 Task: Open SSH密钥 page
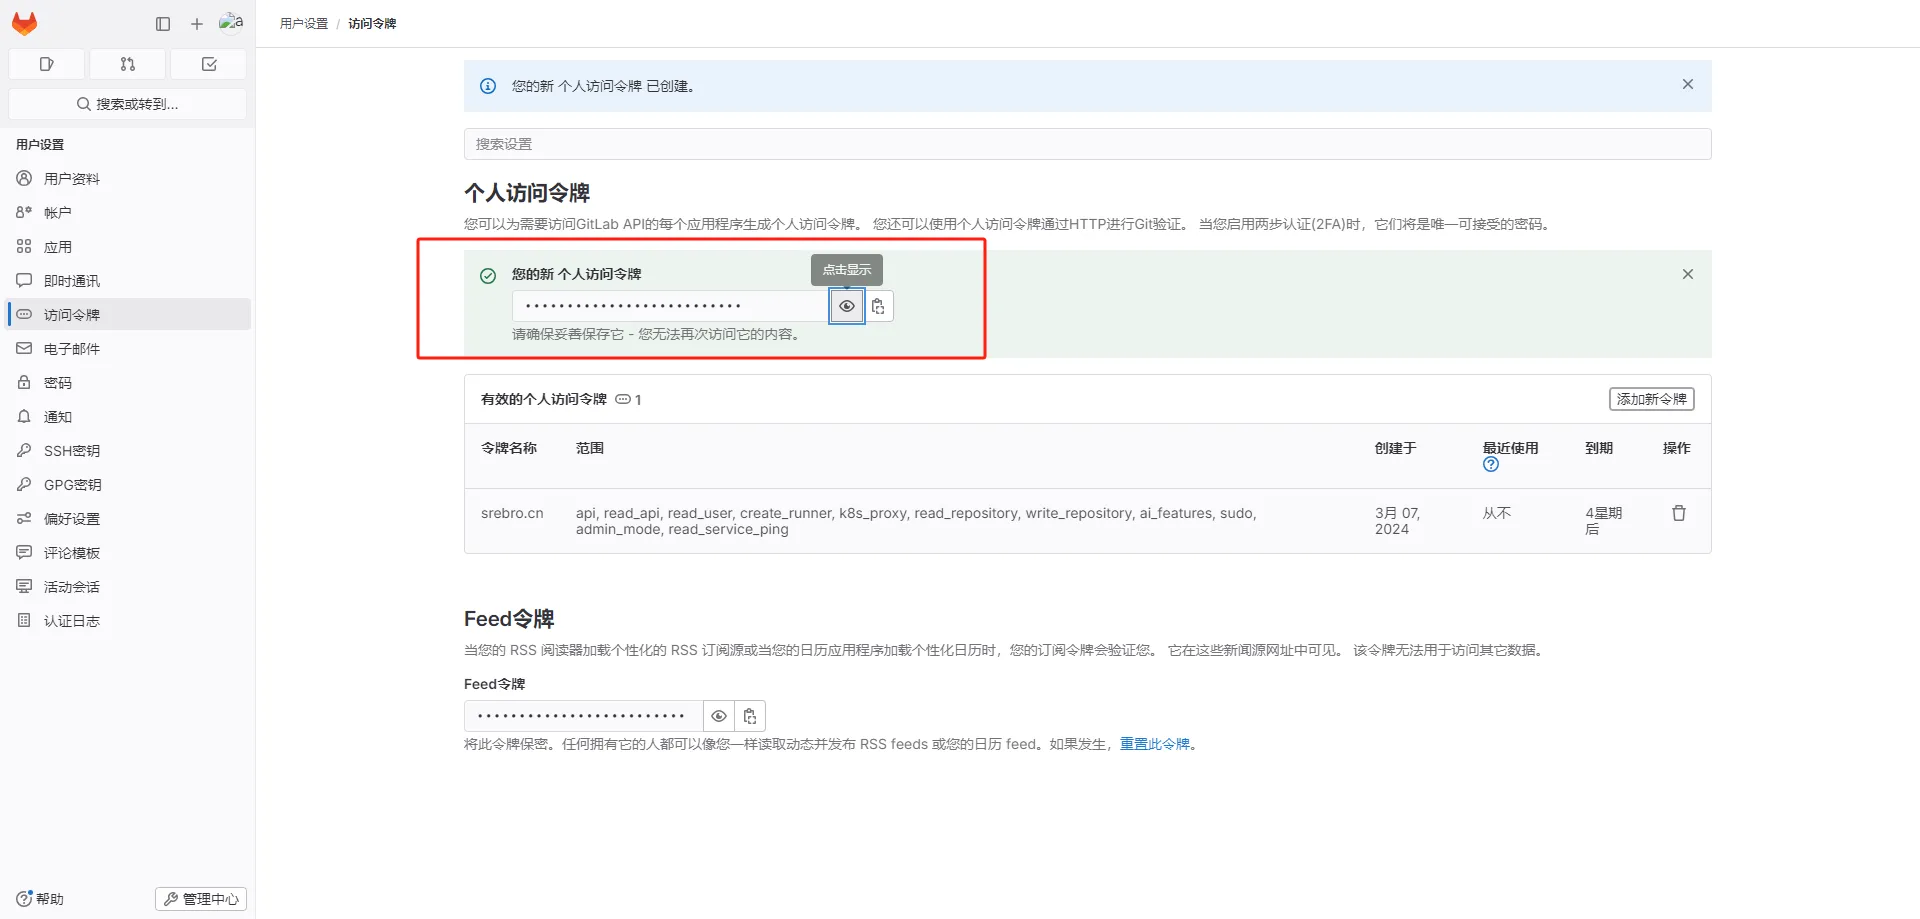(x=128, y=451)
